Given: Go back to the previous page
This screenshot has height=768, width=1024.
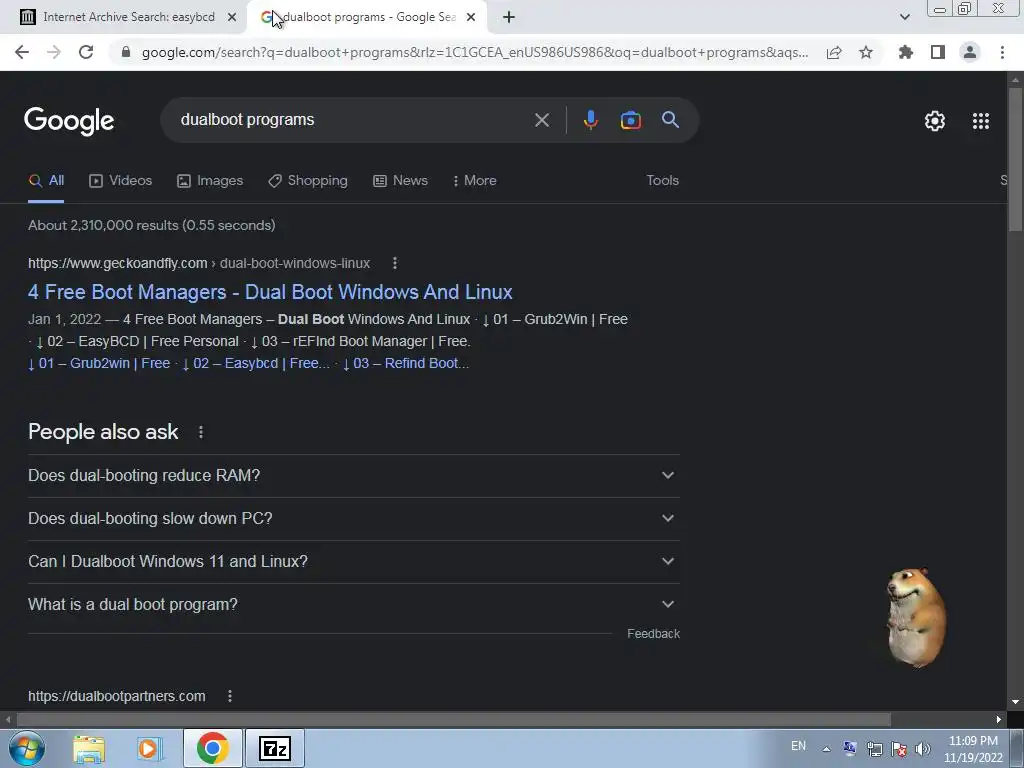Looking at the screenshot, I should pyautogui.click(x=22, y=52).
